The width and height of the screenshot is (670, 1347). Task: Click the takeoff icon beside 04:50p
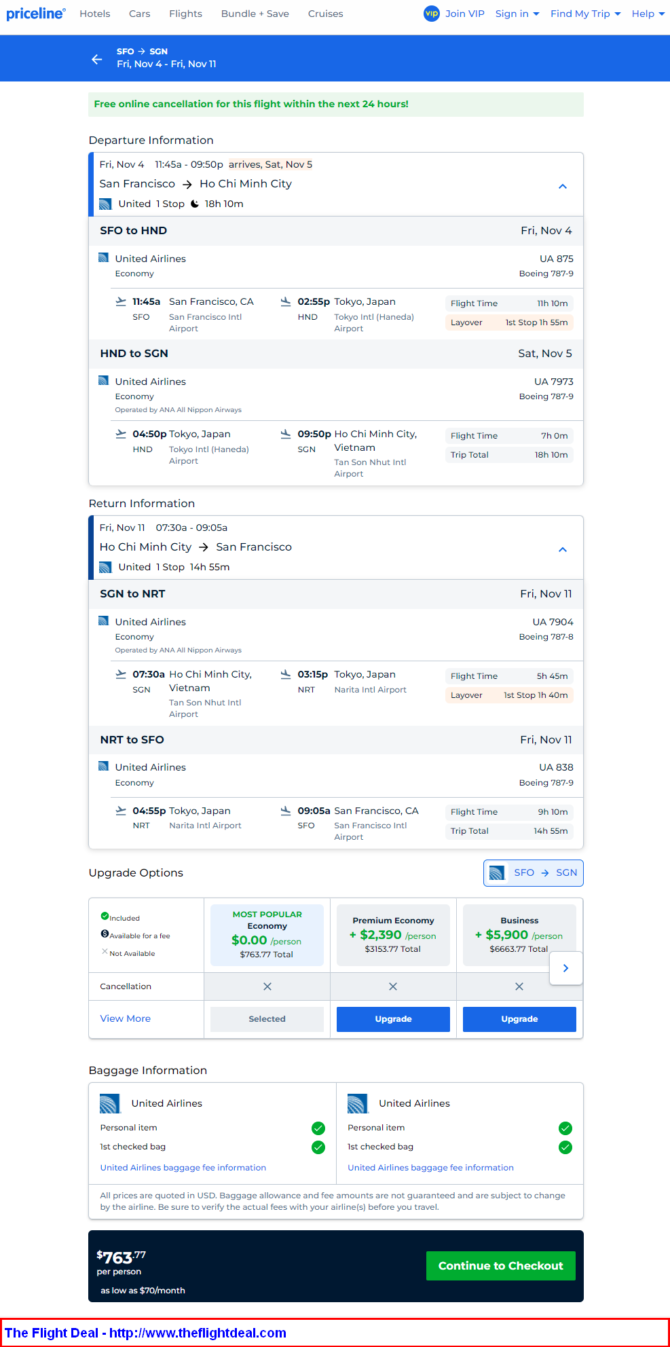coord(122,434)
